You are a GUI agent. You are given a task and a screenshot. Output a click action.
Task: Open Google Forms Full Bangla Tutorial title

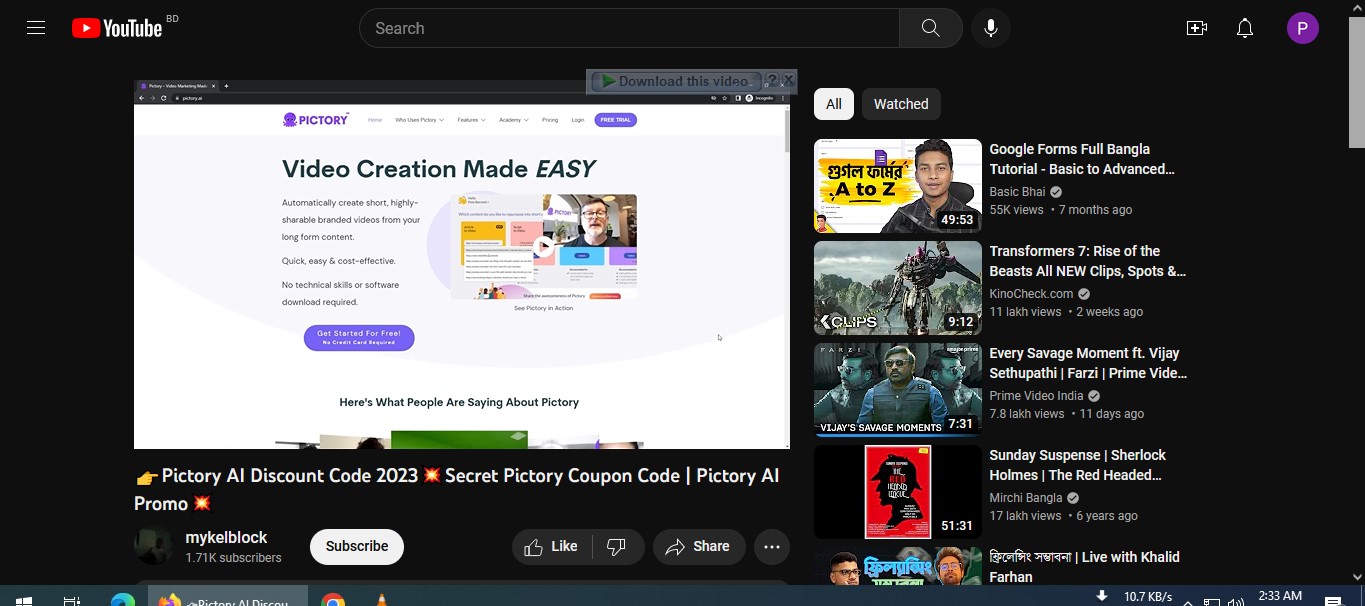[x=1082, y=159]
